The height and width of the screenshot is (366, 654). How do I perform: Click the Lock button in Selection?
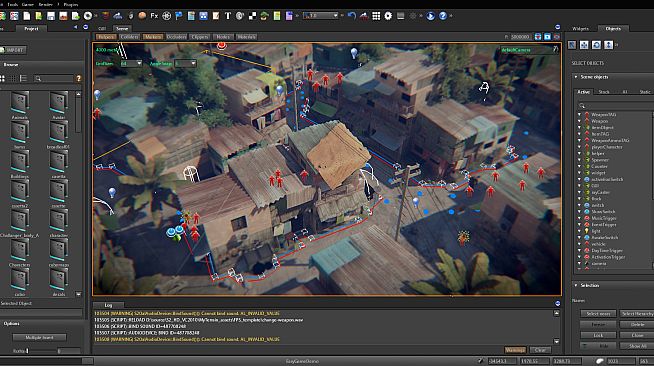(x=598, y=335)
